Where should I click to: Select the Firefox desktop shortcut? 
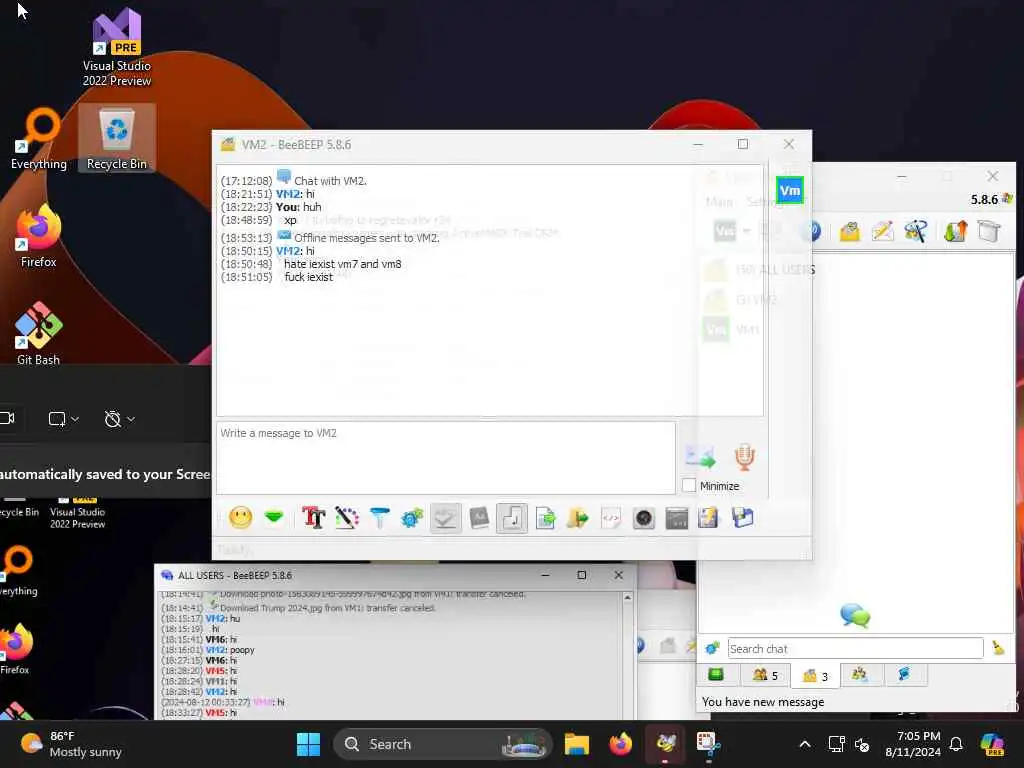click(x=39, y=236)
